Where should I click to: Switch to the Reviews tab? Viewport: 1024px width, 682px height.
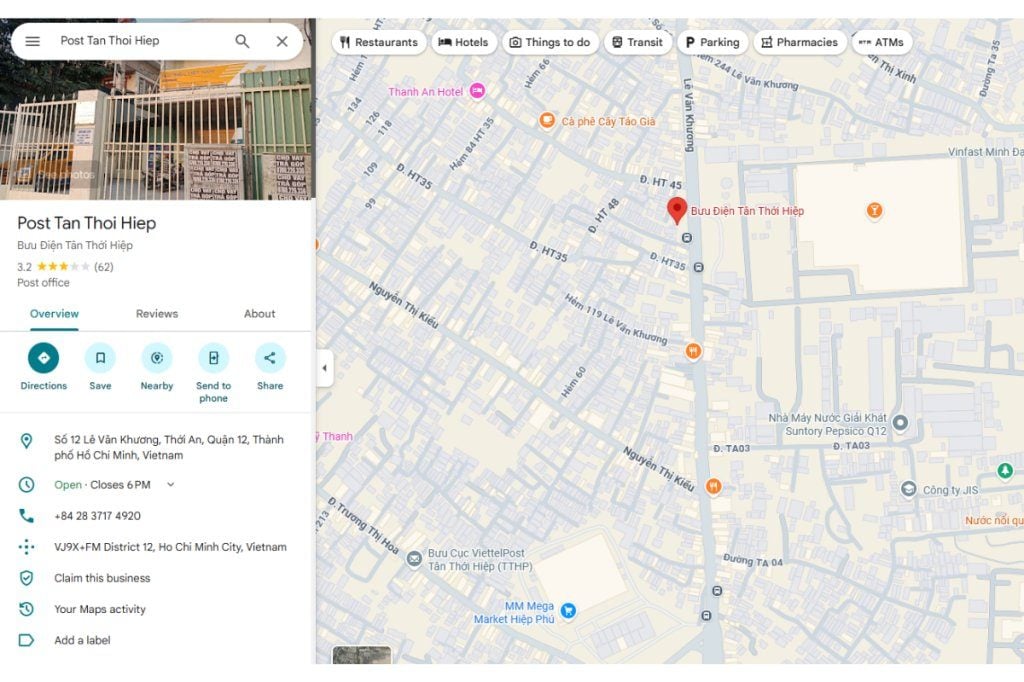tap(157, 314)
